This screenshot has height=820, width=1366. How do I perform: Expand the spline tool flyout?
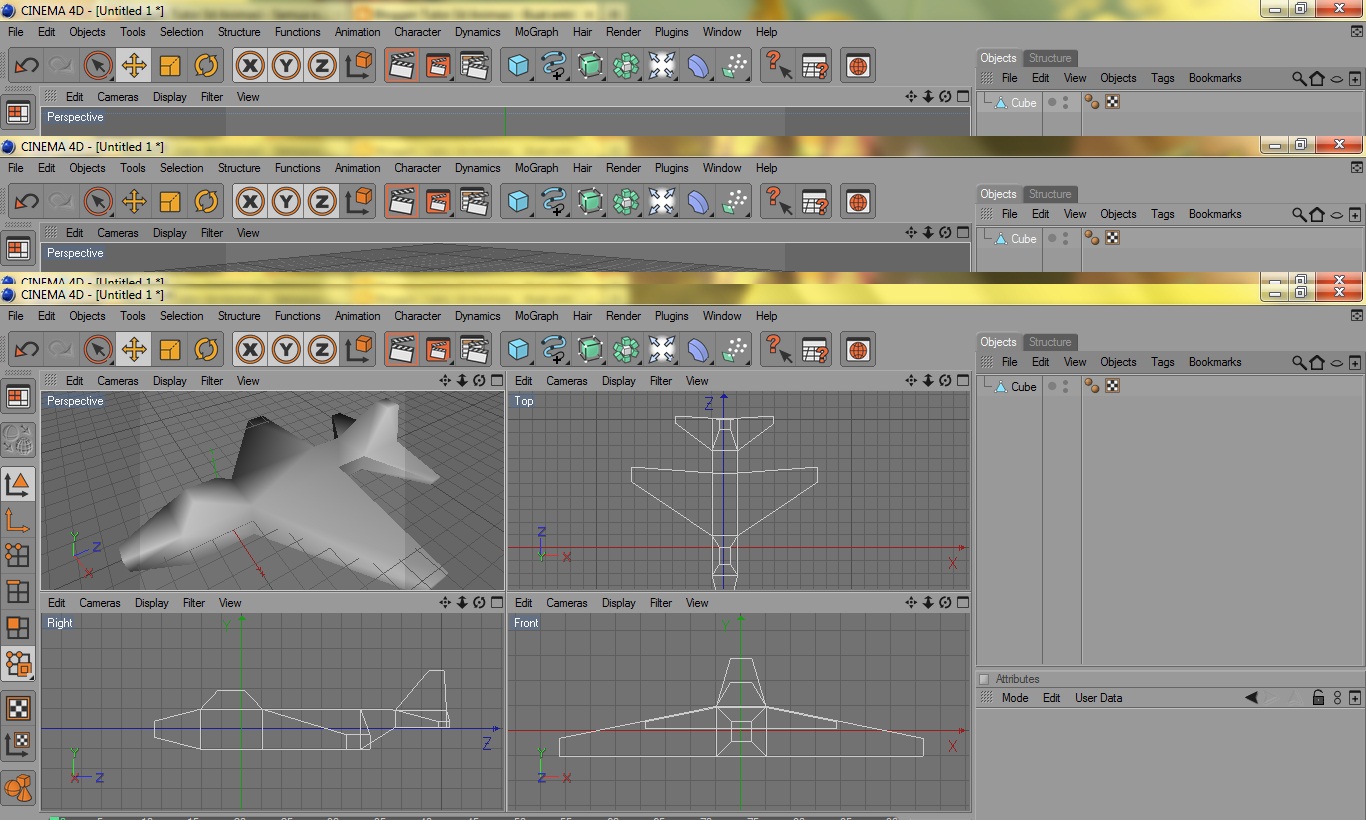(567, 364)
